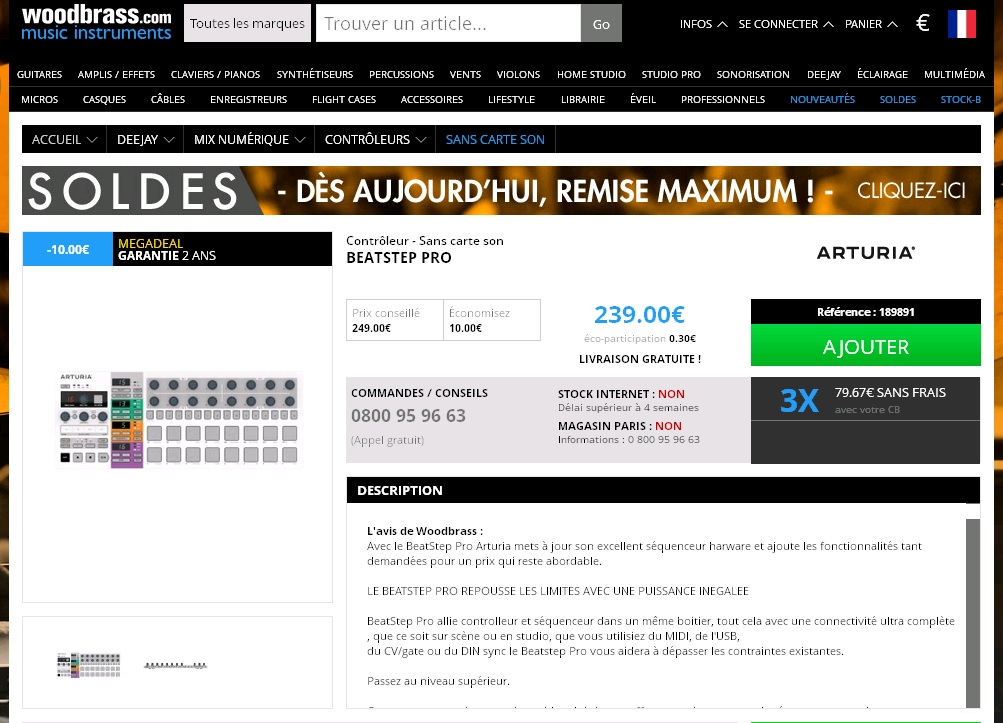Open the CÂBLES category
This screenshot has width=1003, height=723.
click(168, 99)
